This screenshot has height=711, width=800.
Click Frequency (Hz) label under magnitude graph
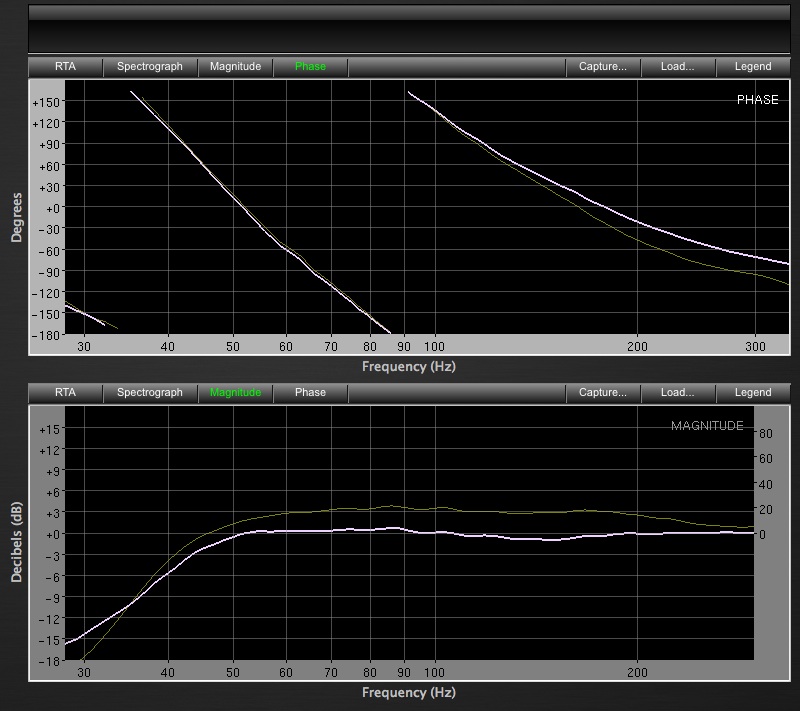coord(409,693)
